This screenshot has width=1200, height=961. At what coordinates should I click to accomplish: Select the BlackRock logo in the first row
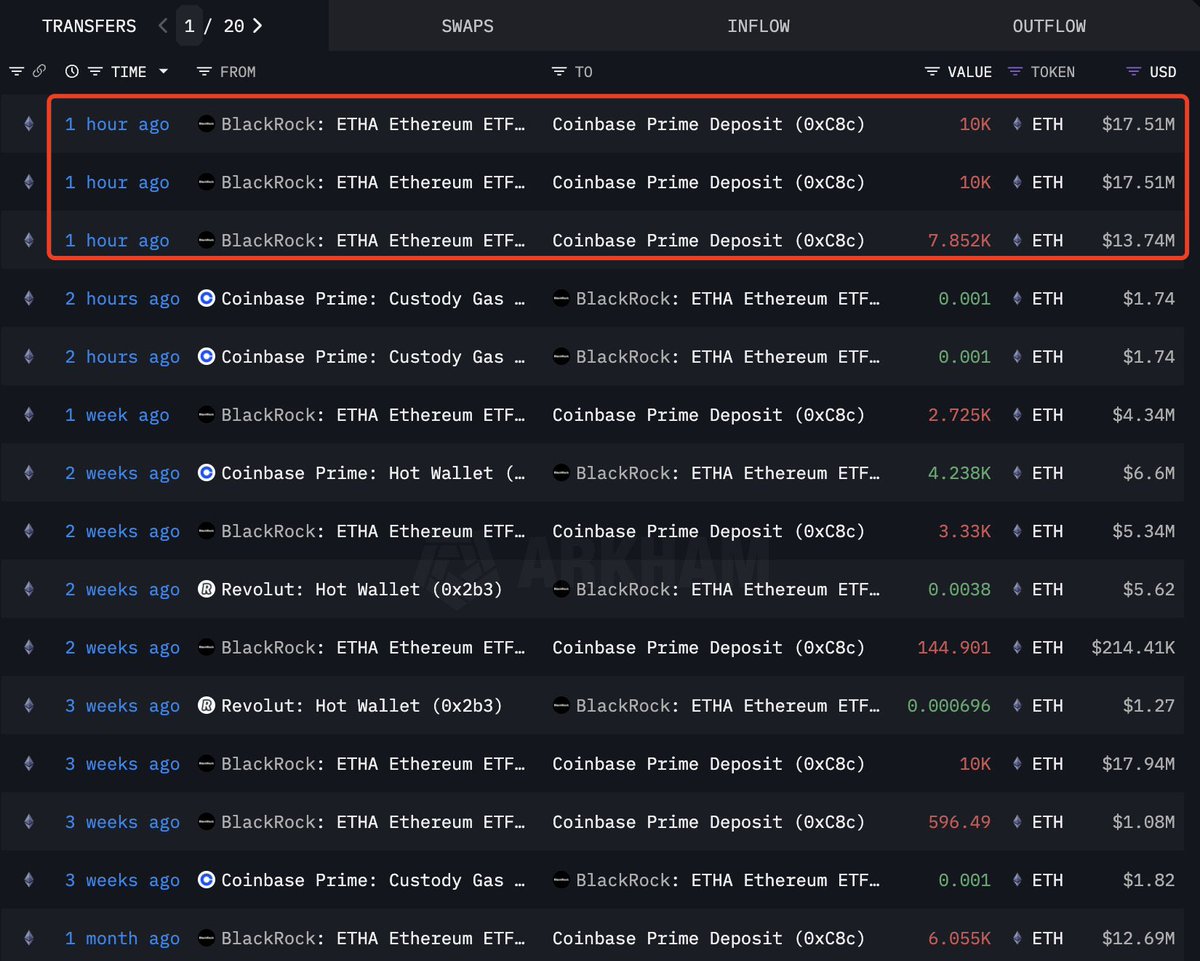(x=206, y=124)
